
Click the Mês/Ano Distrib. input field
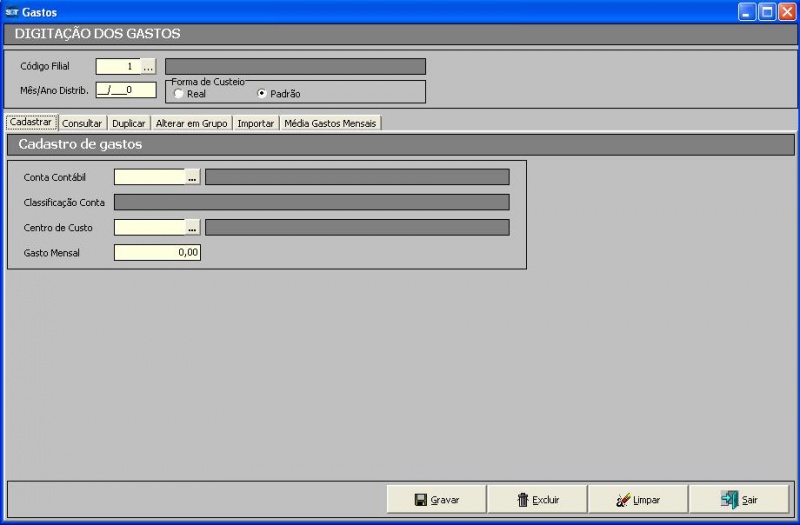click(x=126, y=90)
